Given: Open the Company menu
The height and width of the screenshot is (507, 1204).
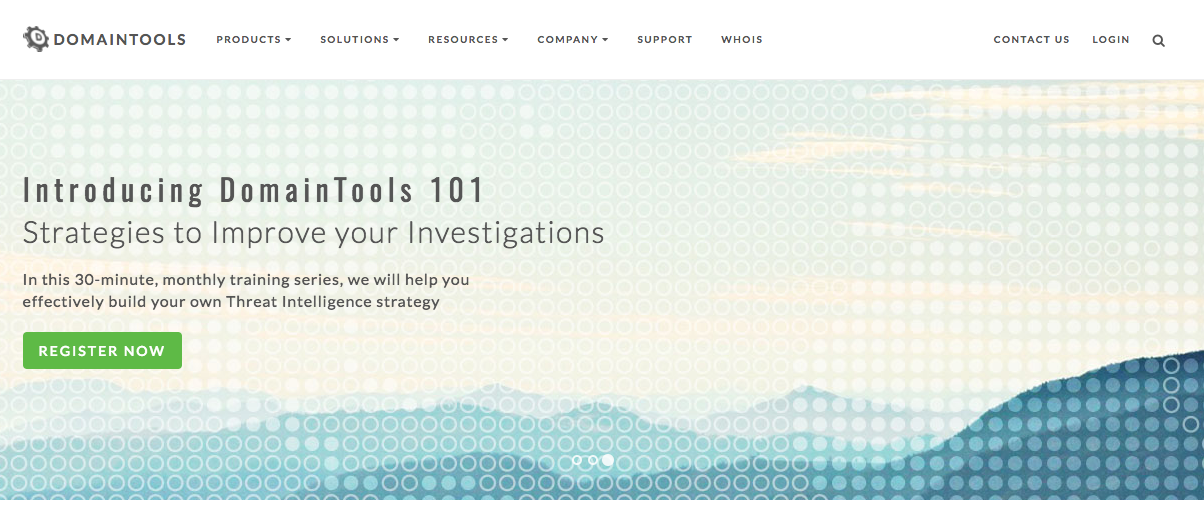Looking at the screenshot, I should tap(567, 40).
